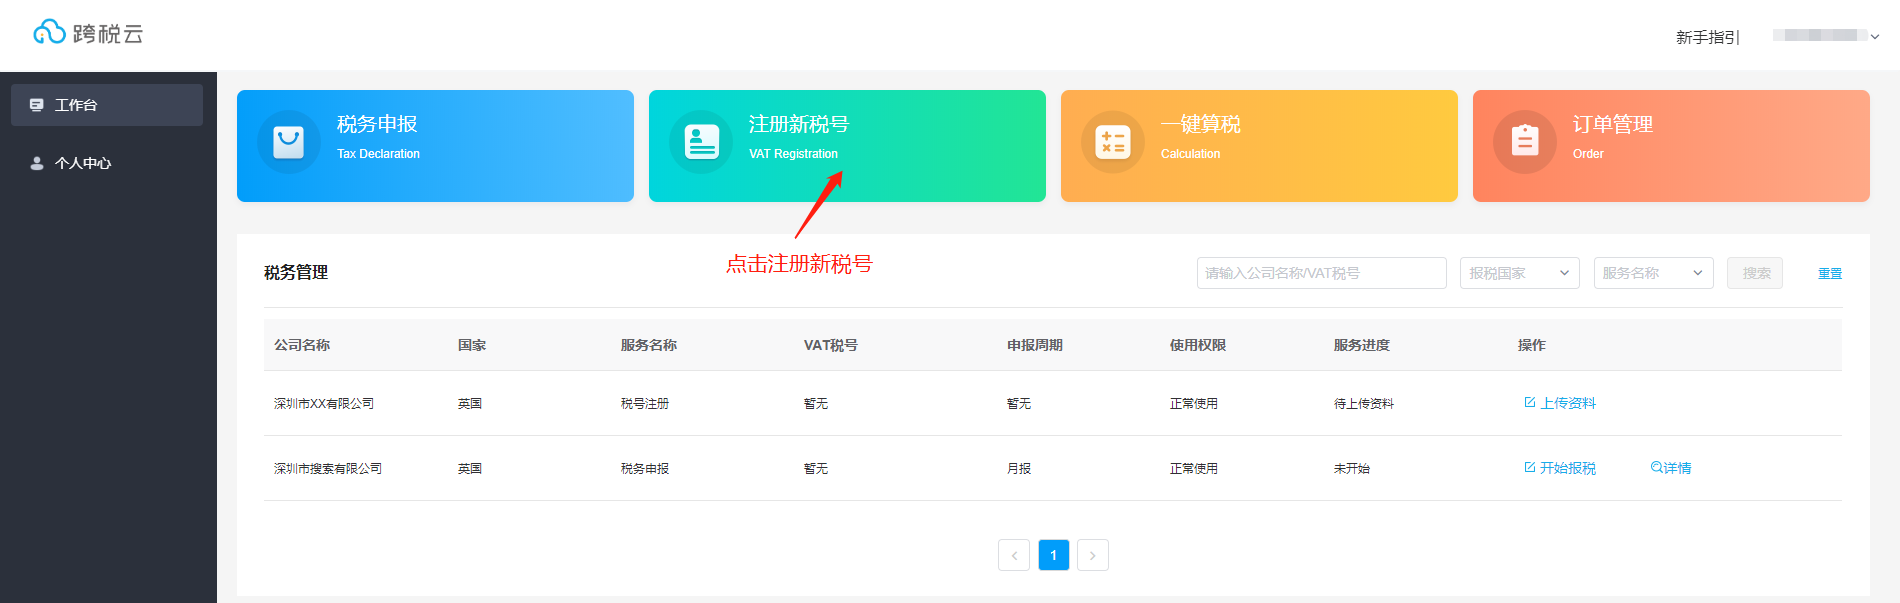Click the edit icon beside 开始报税
The image size is (1900, 603).
click(1530, 467)
